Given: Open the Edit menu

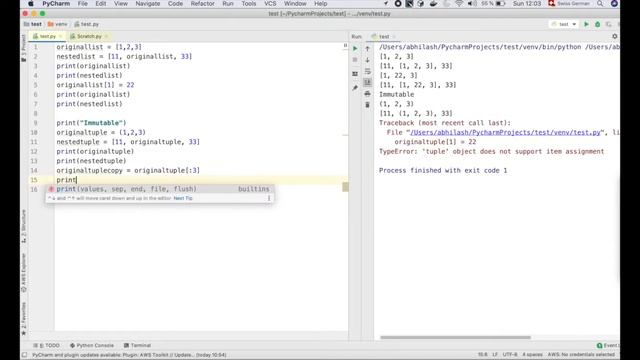Looking at the screenshot, I should (100, 4).
